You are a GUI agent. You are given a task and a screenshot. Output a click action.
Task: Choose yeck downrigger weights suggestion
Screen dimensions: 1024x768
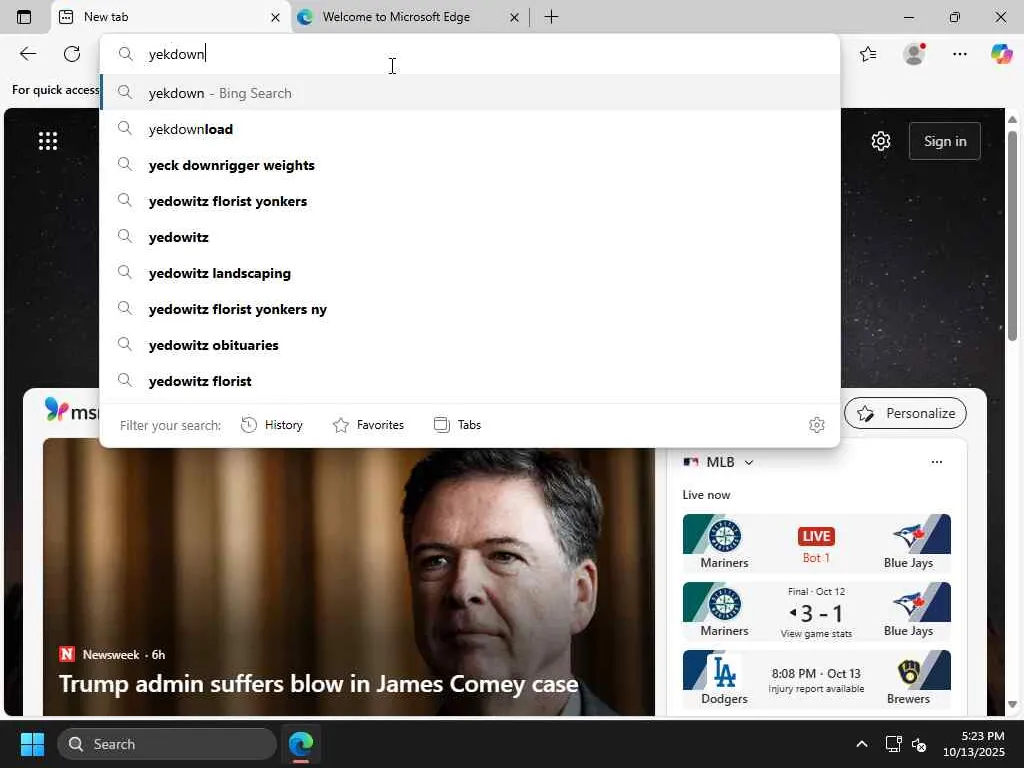click(470, 165)
